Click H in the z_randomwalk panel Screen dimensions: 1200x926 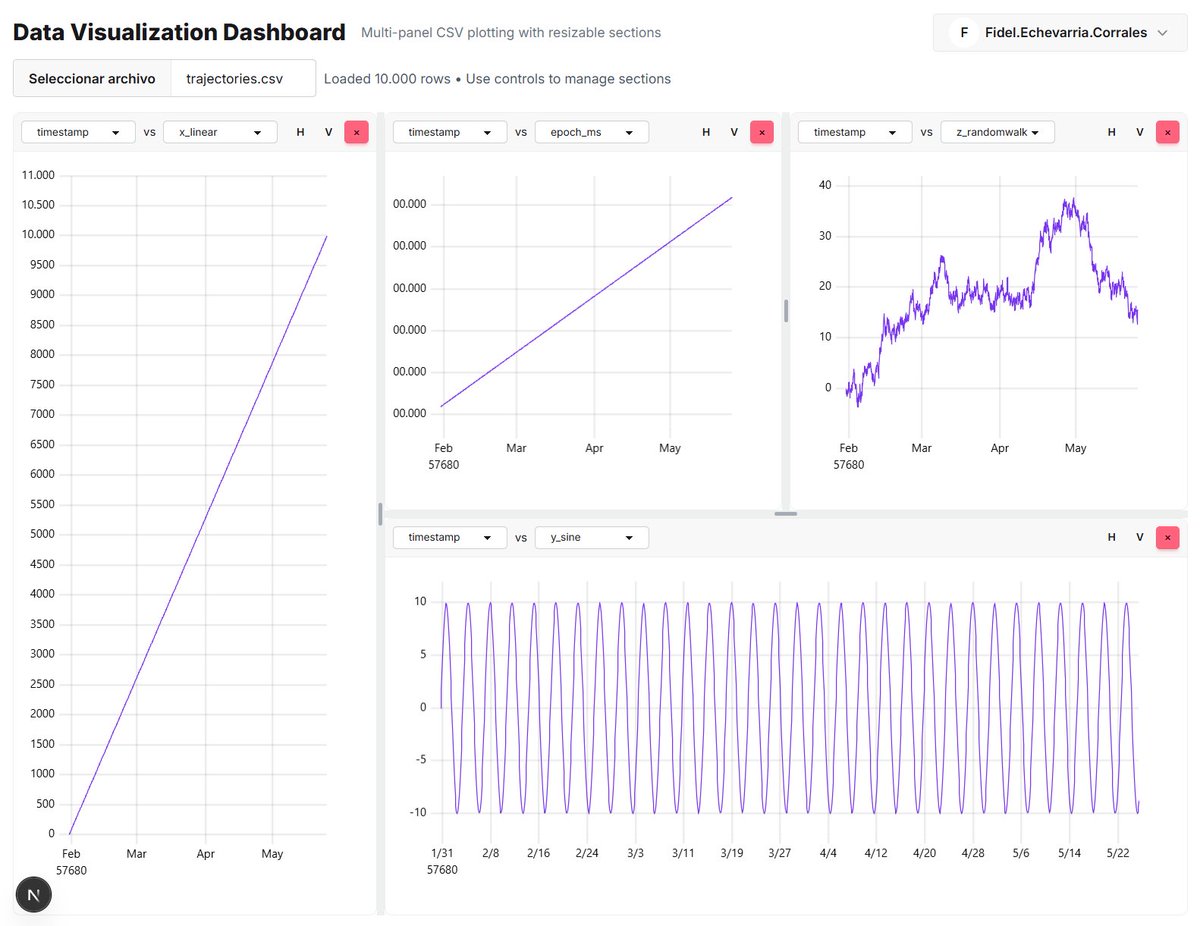pos(1112,132)
